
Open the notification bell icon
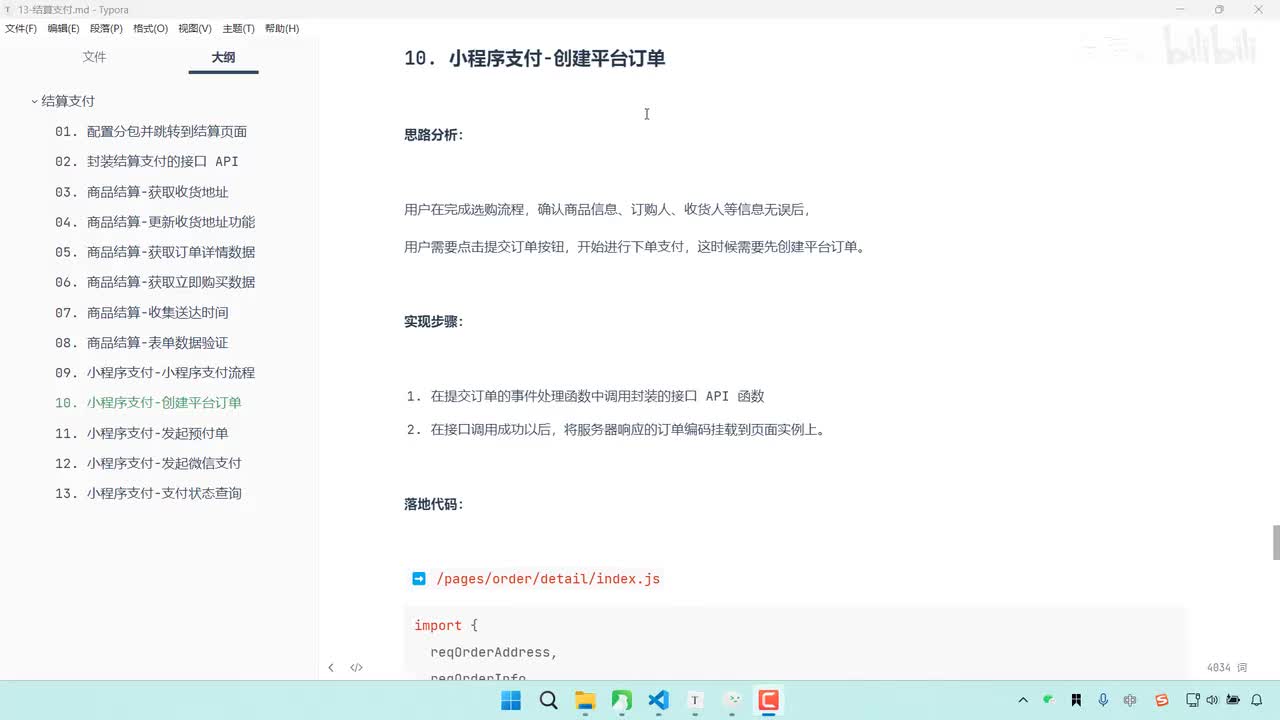point(1258,700)
